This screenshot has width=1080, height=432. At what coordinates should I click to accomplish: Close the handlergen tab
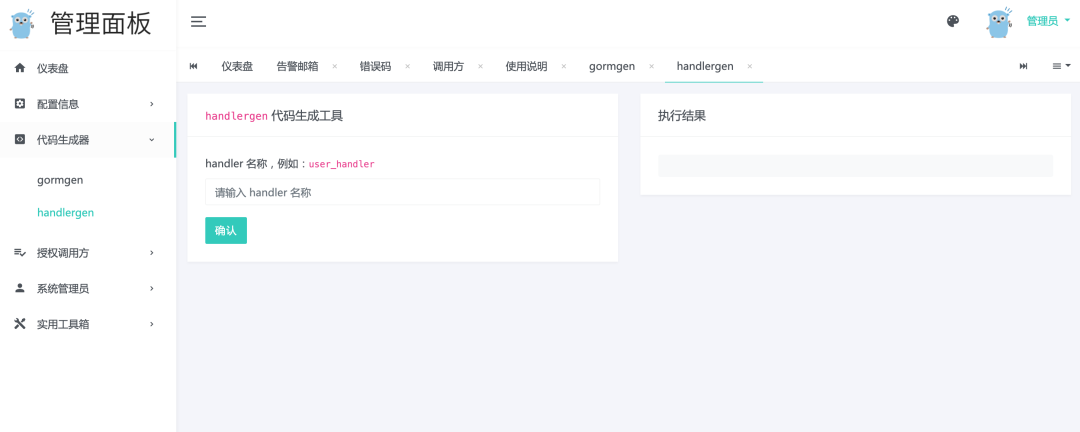pos(750,66)
